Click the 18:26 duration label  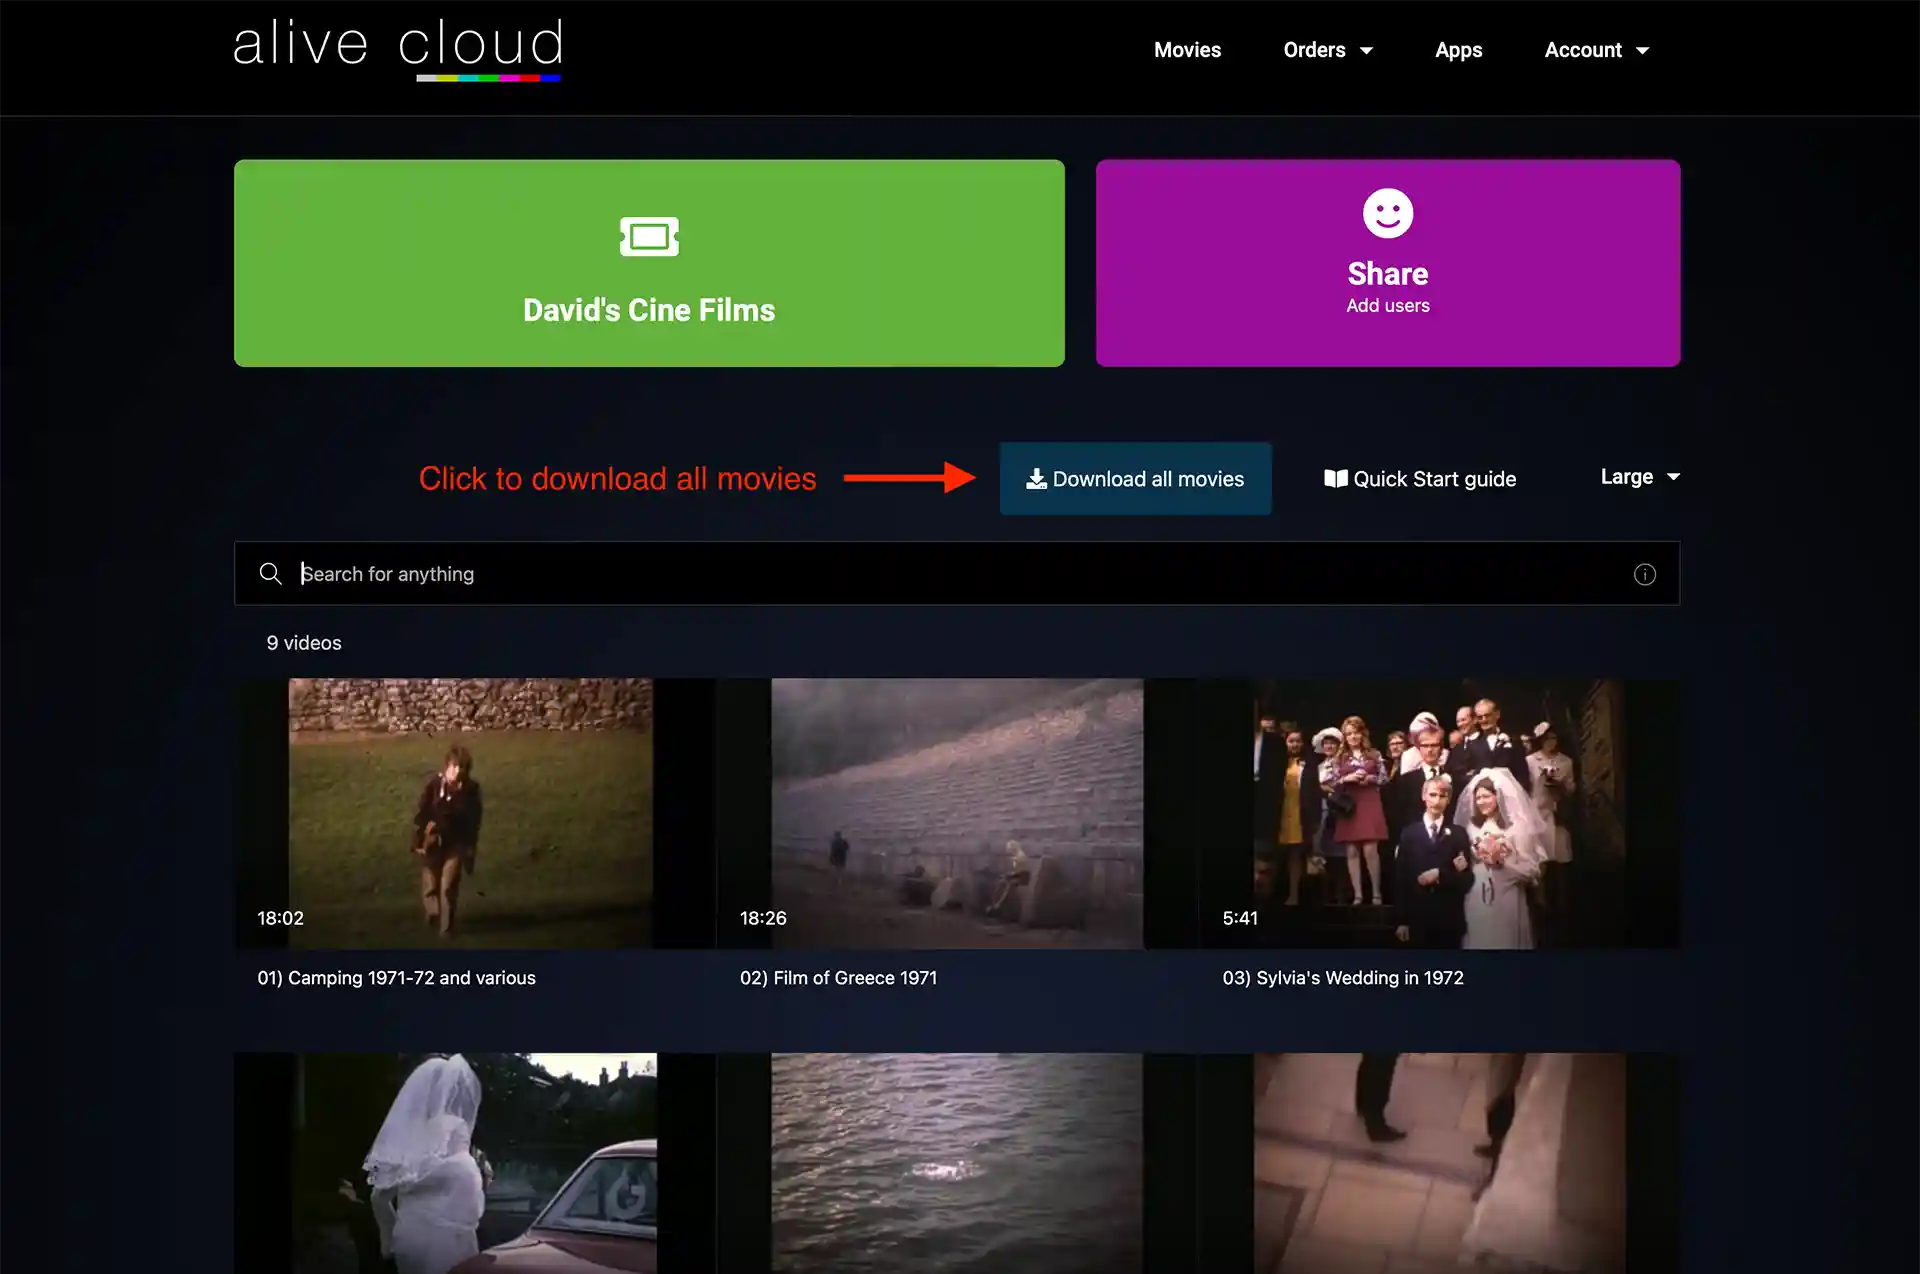(x=763, y=918)
